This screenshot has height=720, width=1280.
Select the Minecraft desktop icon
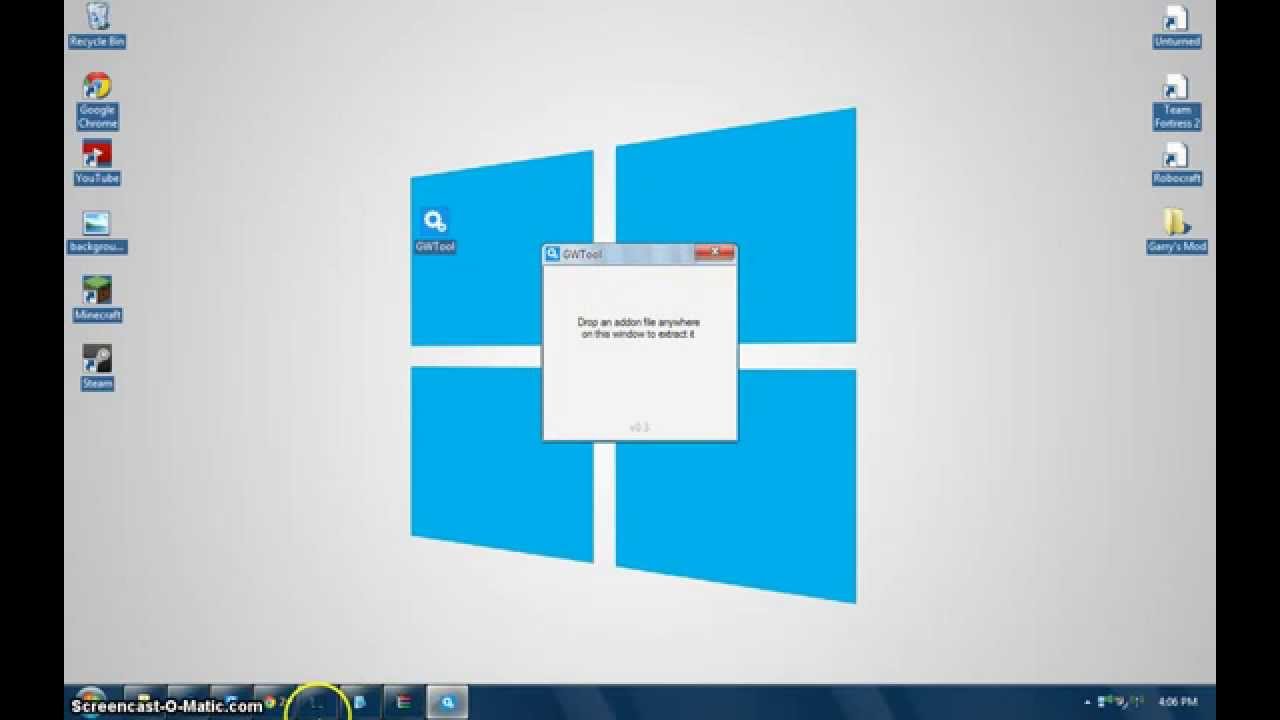[97, 299]
